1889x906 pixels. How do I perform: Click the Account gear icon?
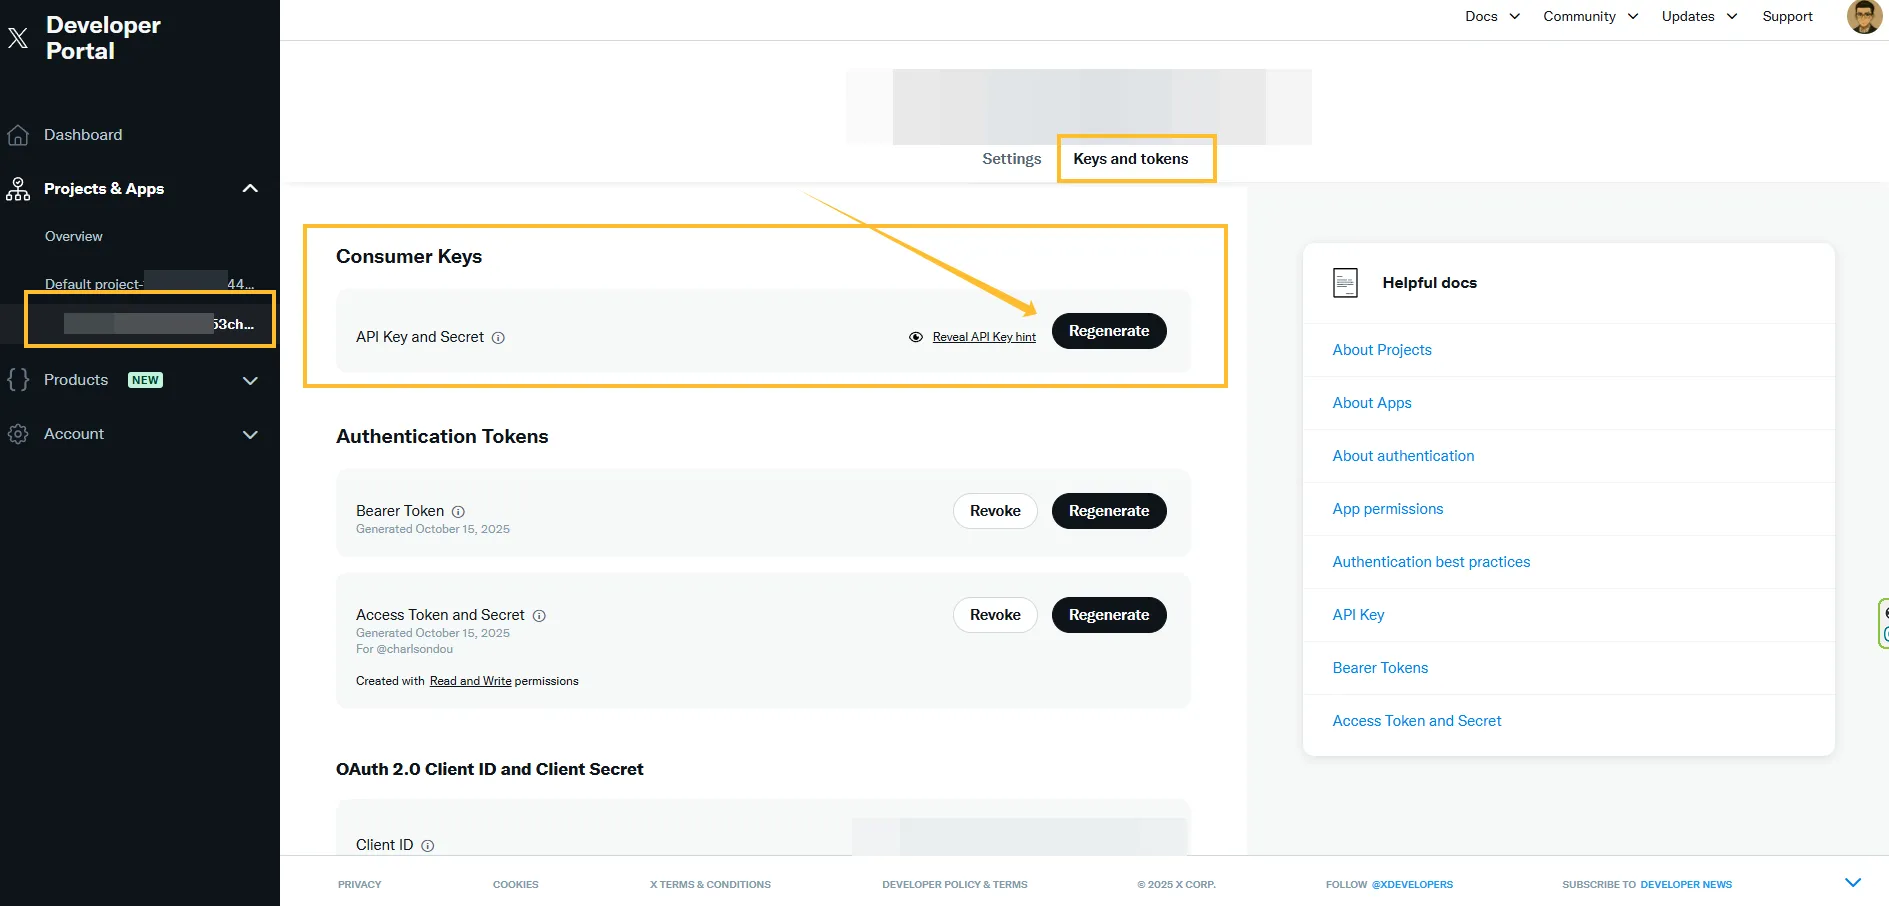[x=18, y=434]
